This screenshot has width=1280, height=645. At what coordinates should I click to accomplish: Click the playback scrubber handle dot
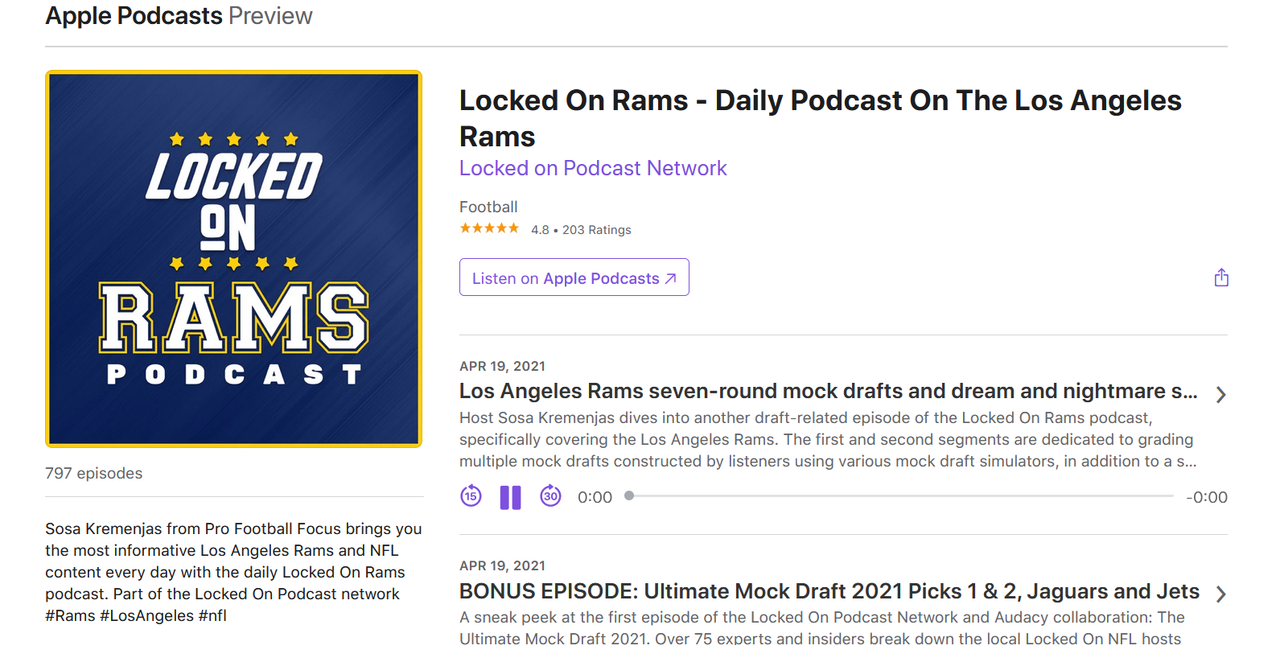(x=629, y=495)
